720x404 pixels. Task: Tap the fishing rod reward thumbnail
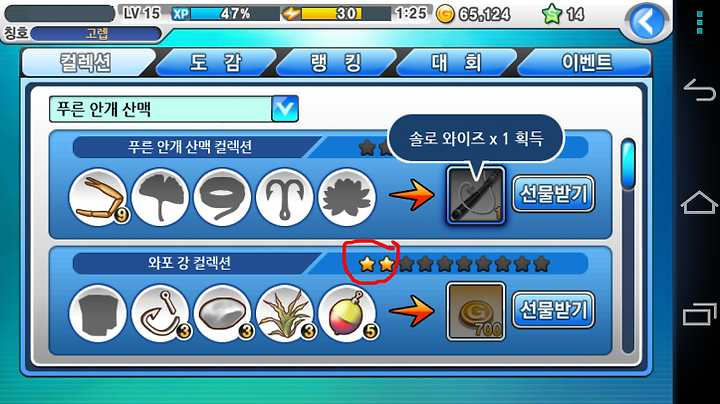point(476,195)
